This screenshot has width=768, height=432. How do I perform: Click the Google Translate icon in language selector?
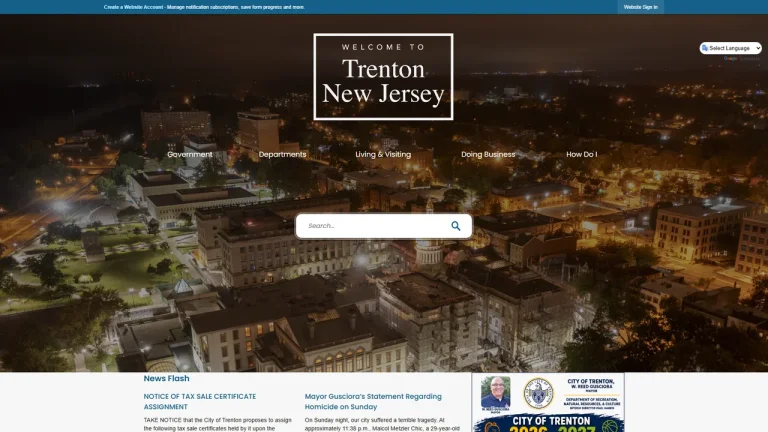[x=705, y=48]
